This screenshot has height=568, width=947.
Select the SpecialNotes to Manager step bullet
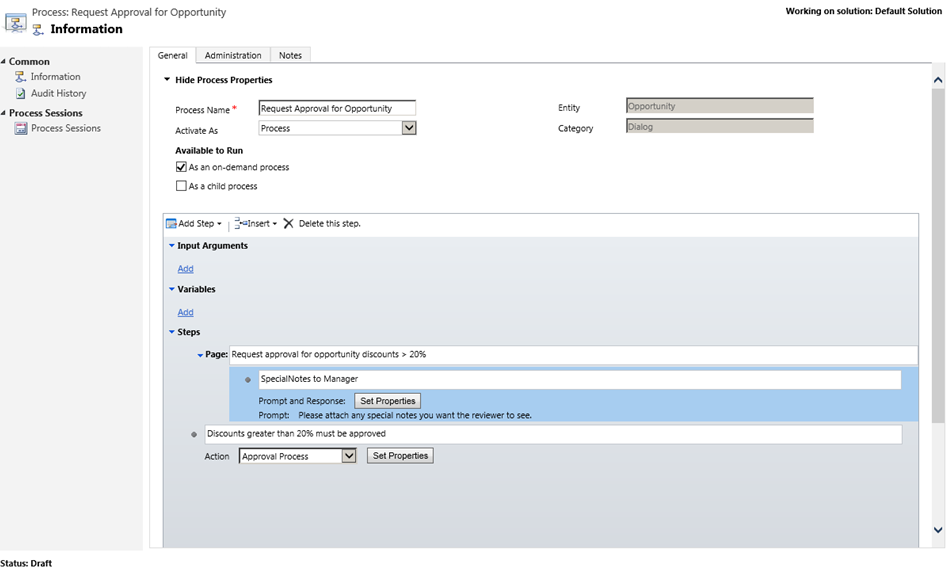point(248,380)
